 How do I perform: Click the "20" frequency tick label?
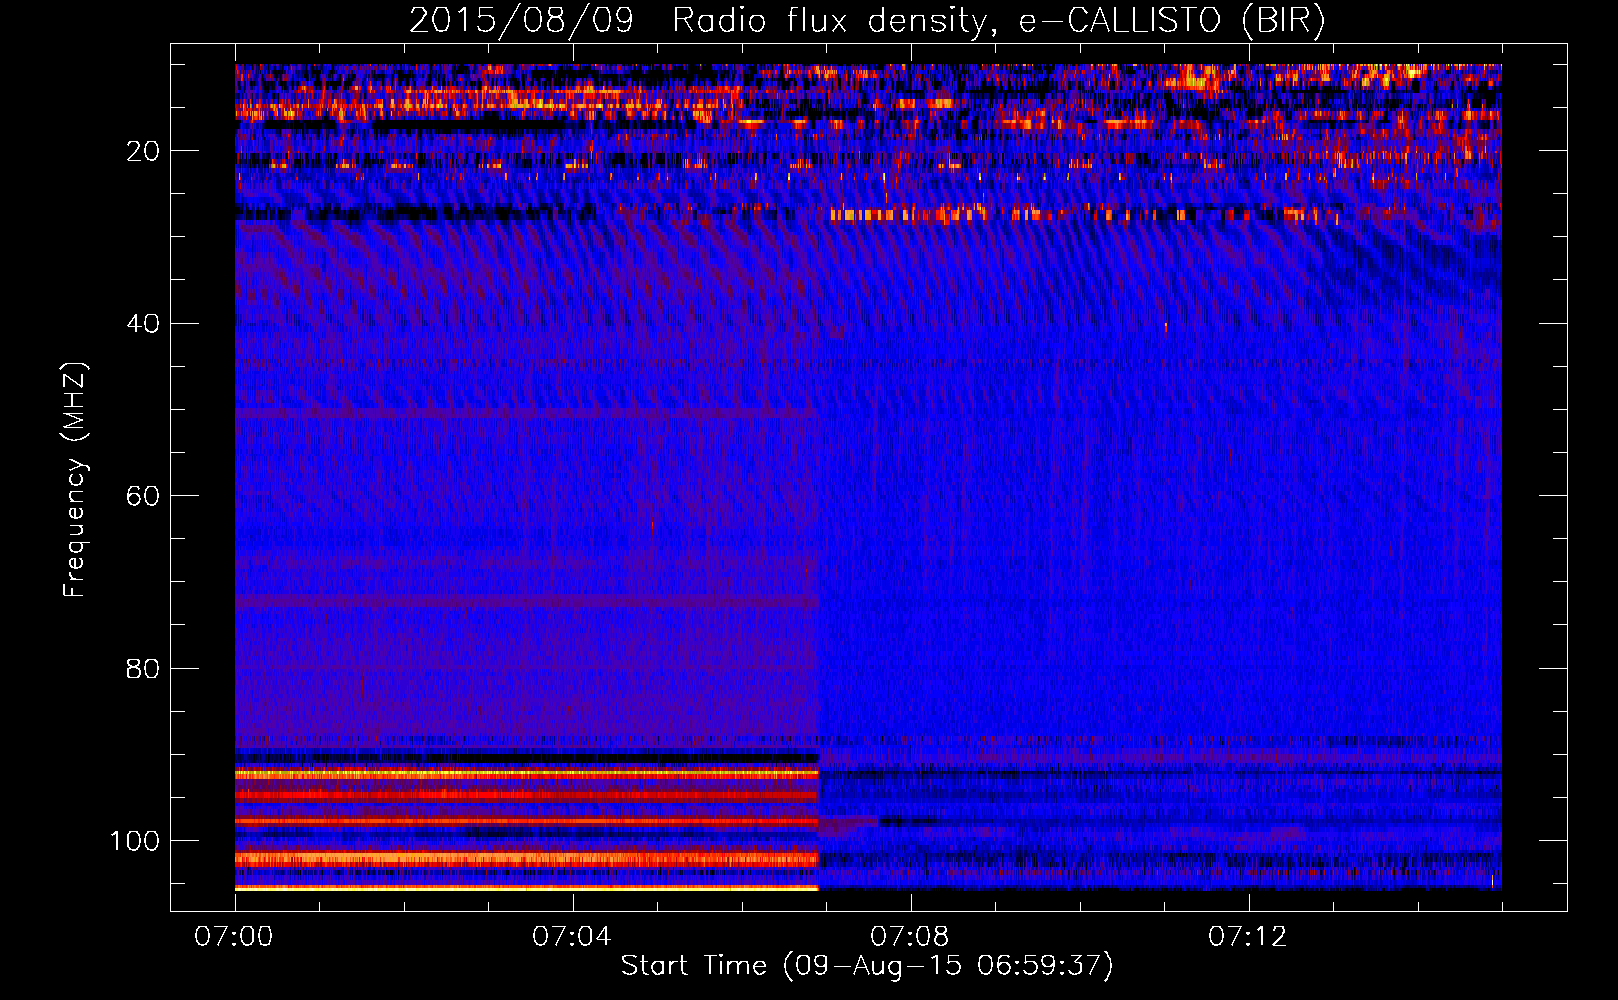click(144, 151)
